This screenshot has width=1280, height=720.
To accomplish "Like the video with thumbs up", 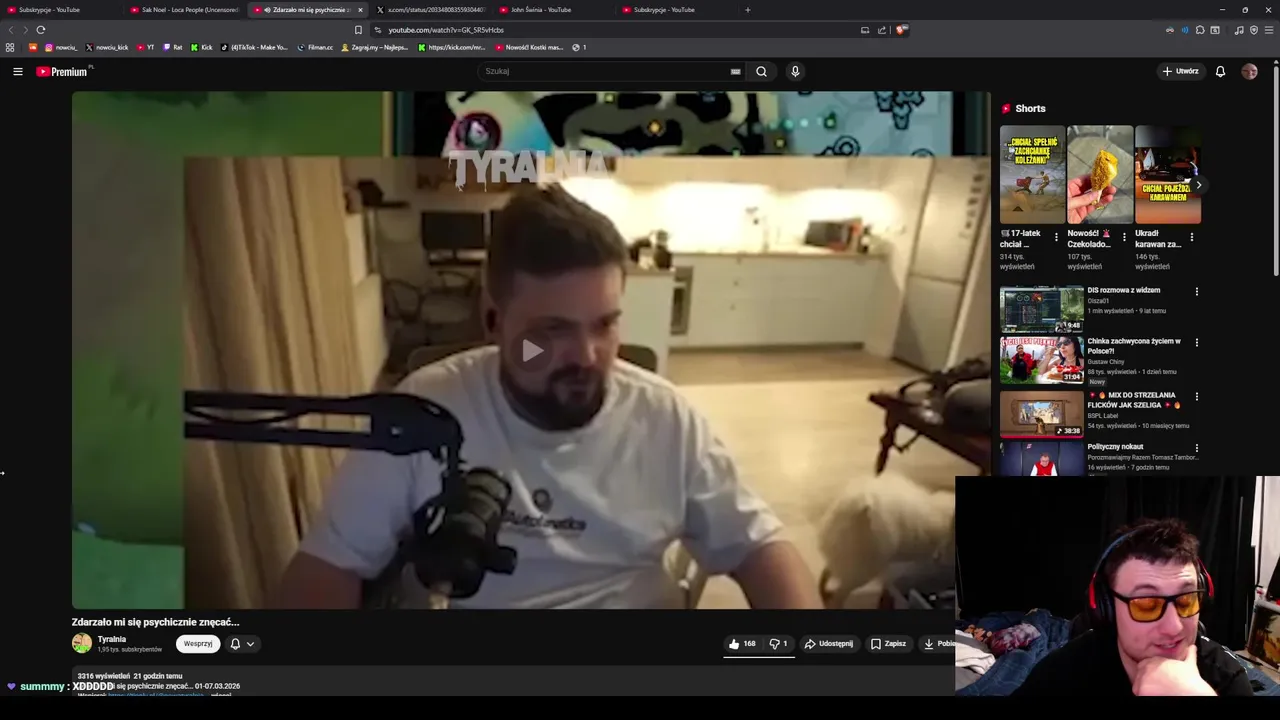I will coord(742,644).
